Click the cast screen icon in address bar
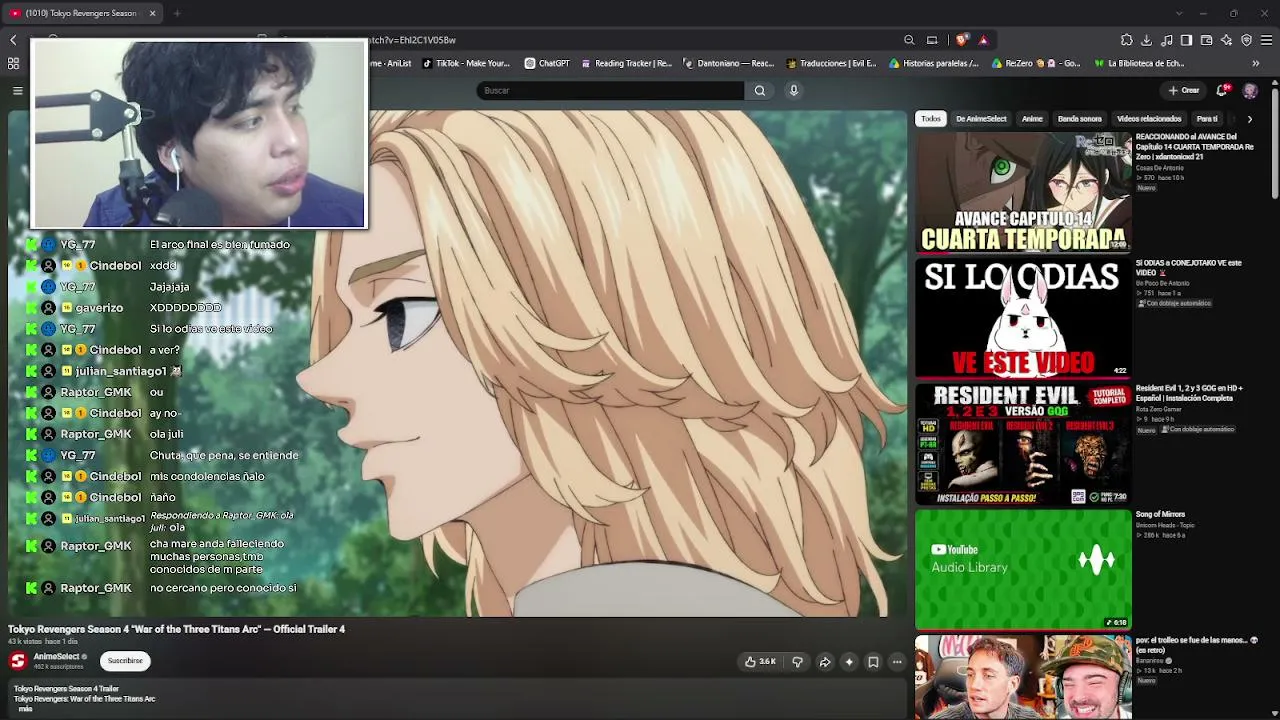 click(932, 40)
